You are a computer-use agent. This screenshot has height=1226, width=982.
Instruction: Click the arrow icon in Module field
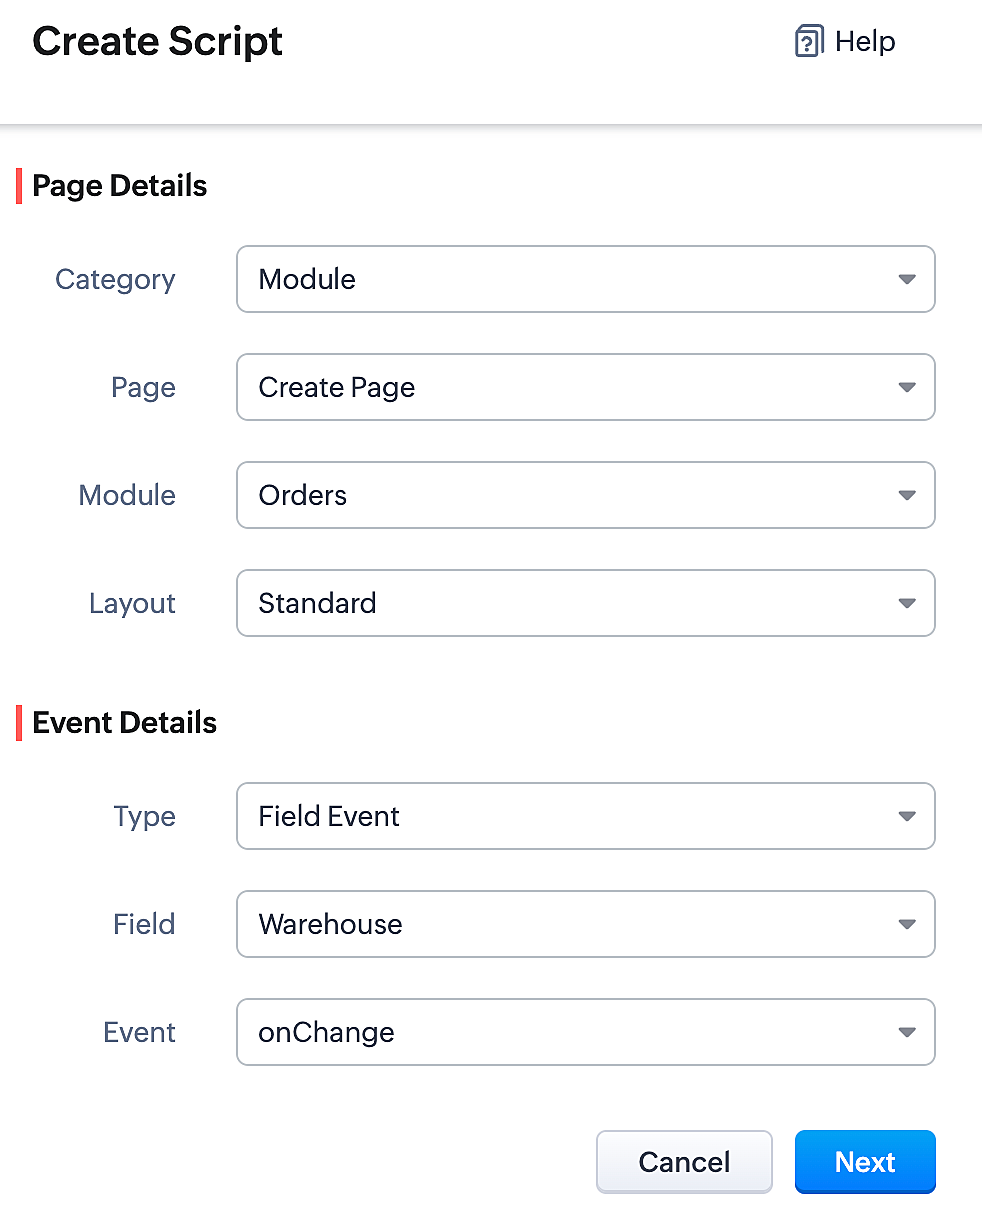point(907,495)
